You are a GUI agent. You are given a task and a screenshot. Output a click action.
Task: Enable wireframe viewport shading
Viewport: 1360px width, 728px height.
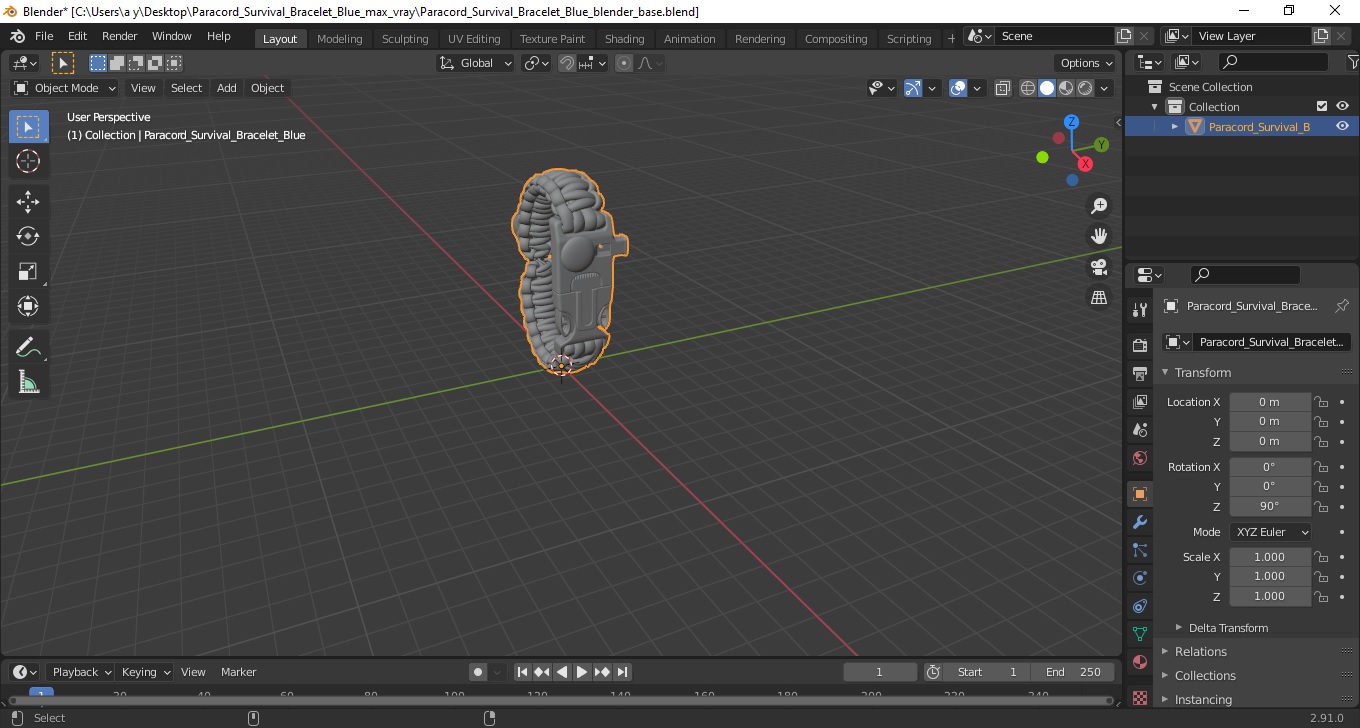1028,88
